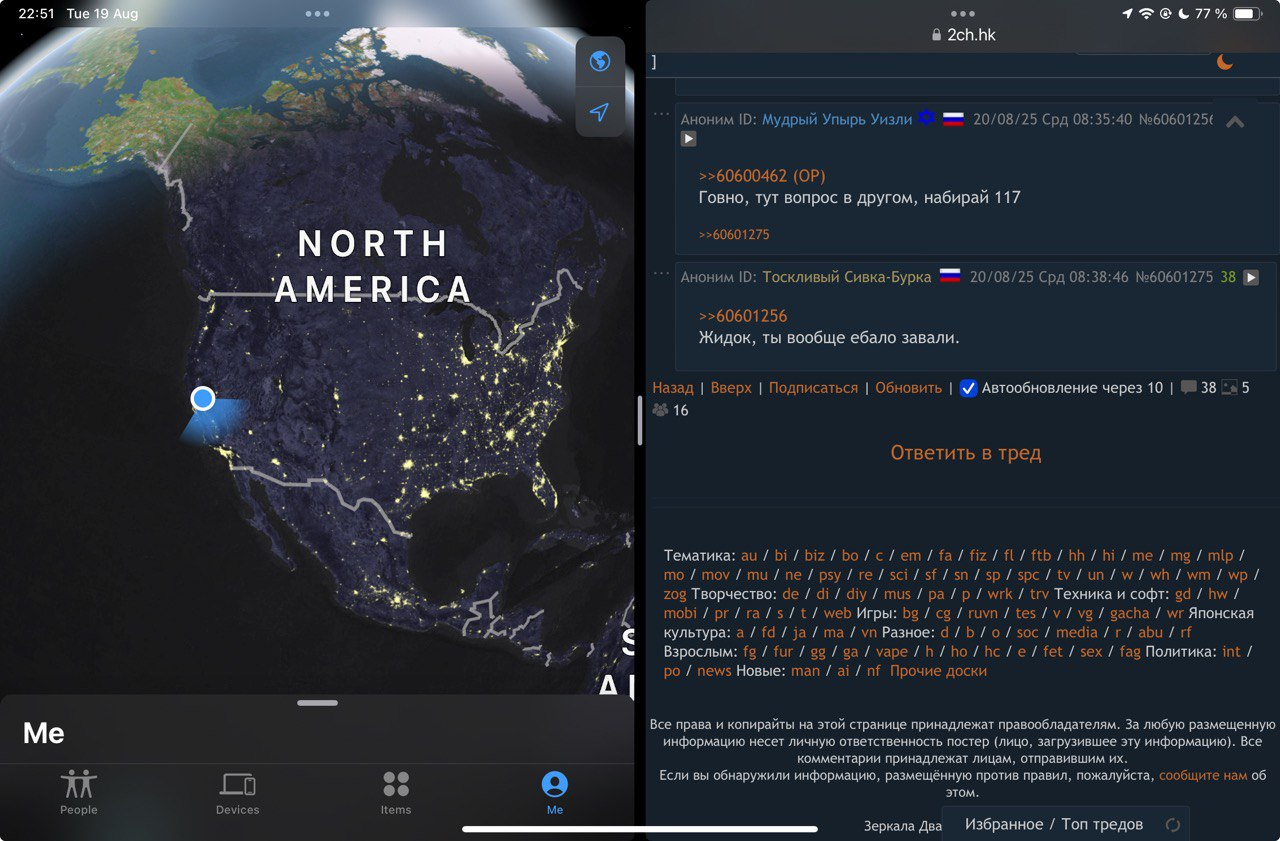
Task: Open the news board link
Action: (714, 671)
